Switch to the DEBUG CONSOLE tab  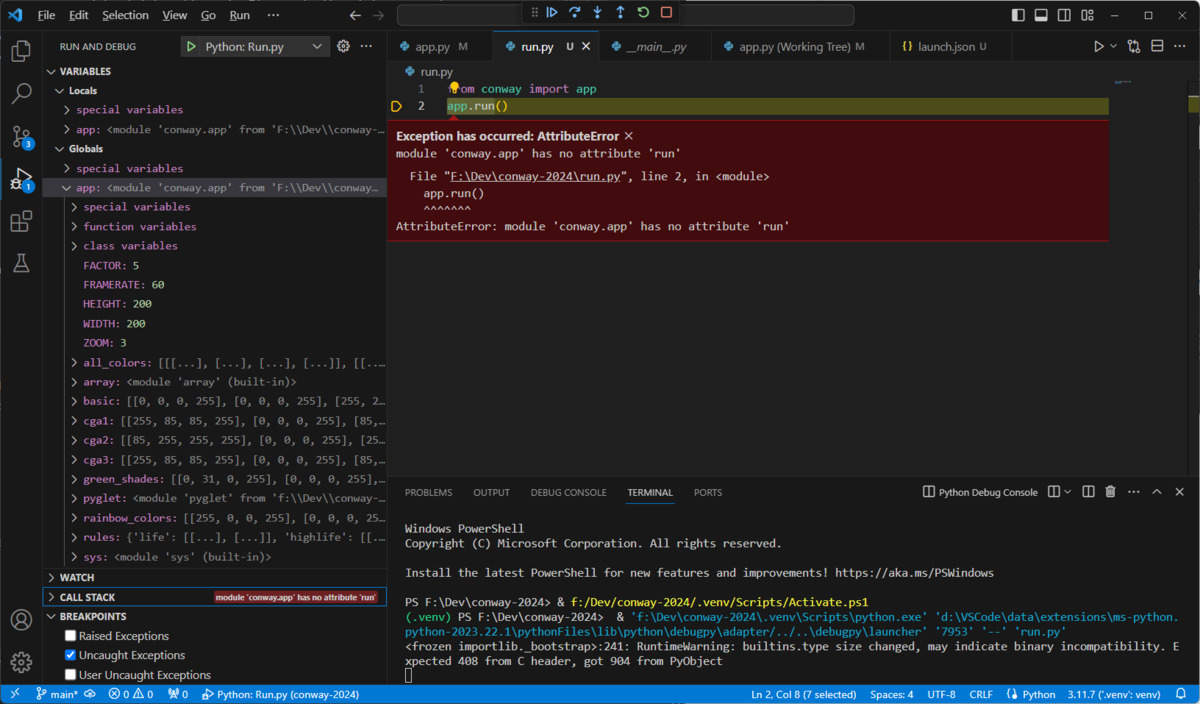[x=568, y=492]
